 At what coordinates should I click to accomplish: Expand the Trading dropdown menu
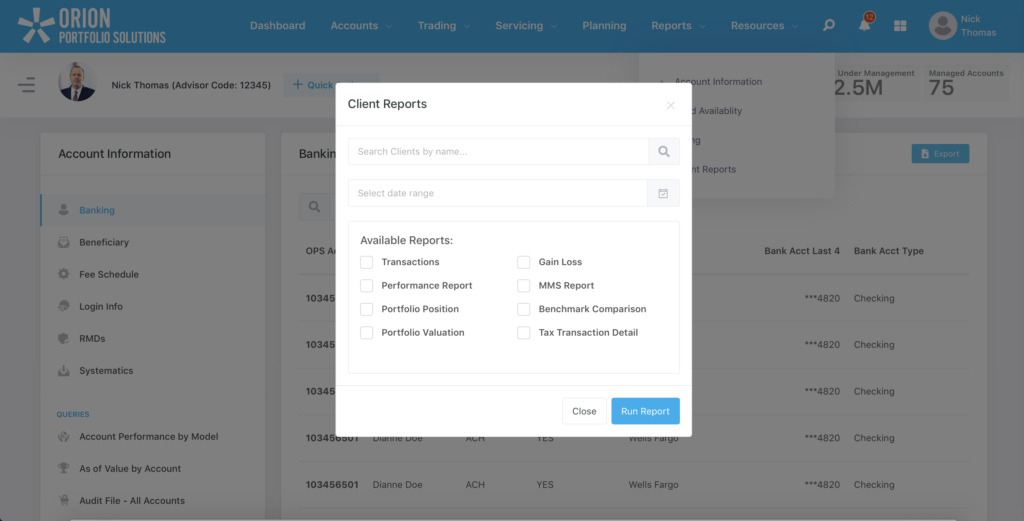(x=443, y=26)
